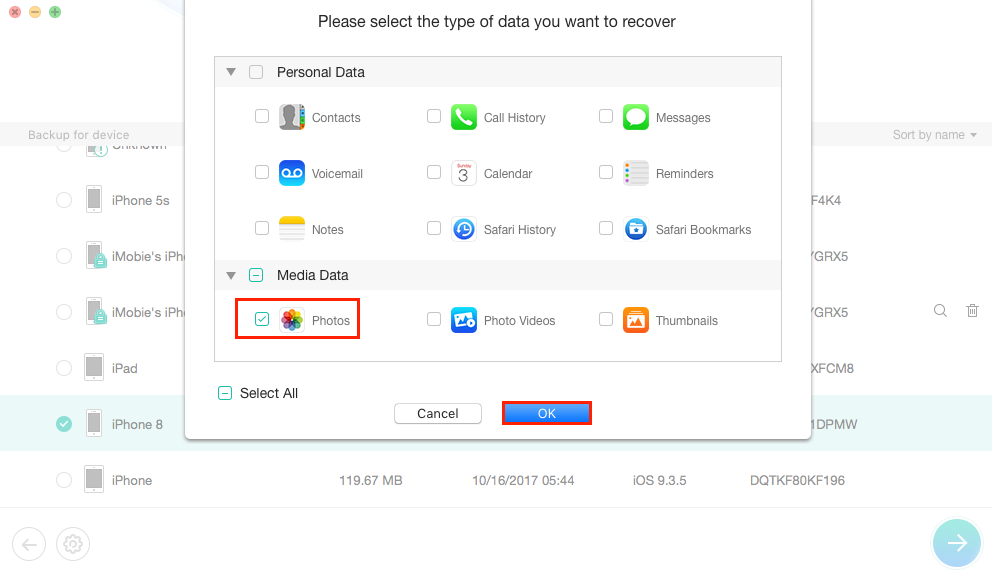Click the Media Data heading text
Viewport: 992px width, 575px height.
point(313,275)
